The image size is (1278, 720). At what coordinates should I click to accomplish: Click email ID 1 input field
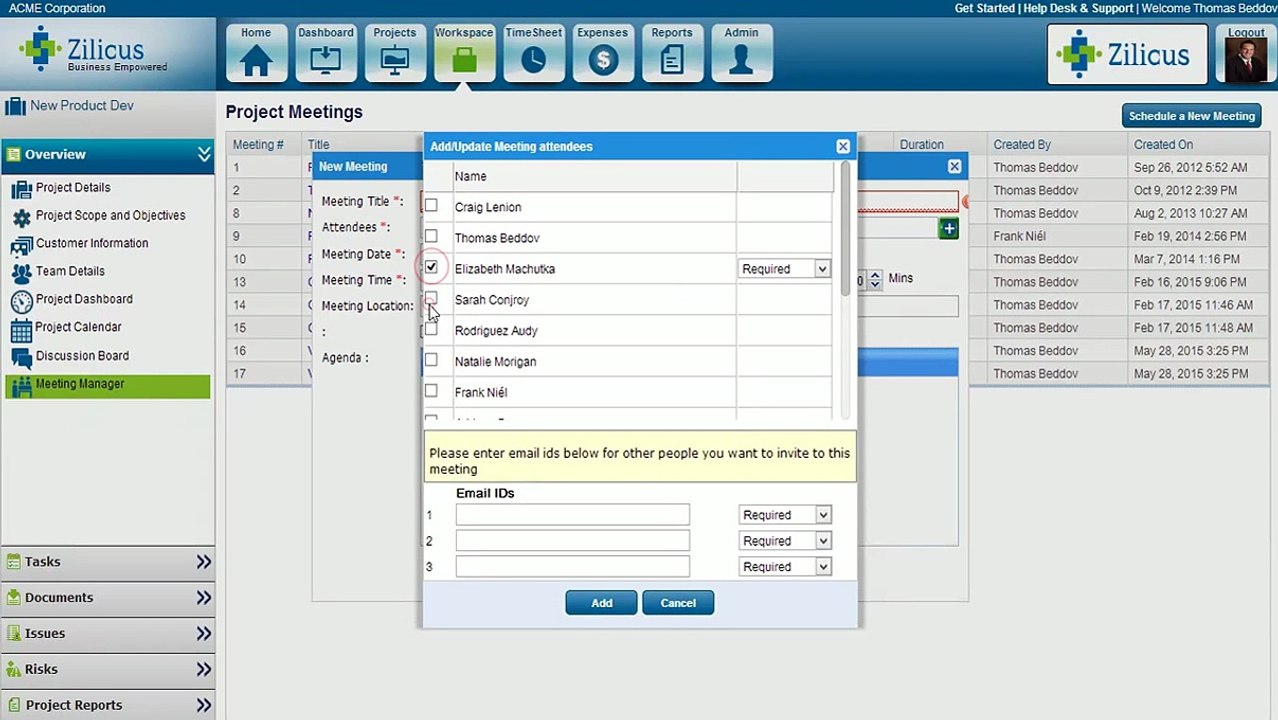pos(572,515)
